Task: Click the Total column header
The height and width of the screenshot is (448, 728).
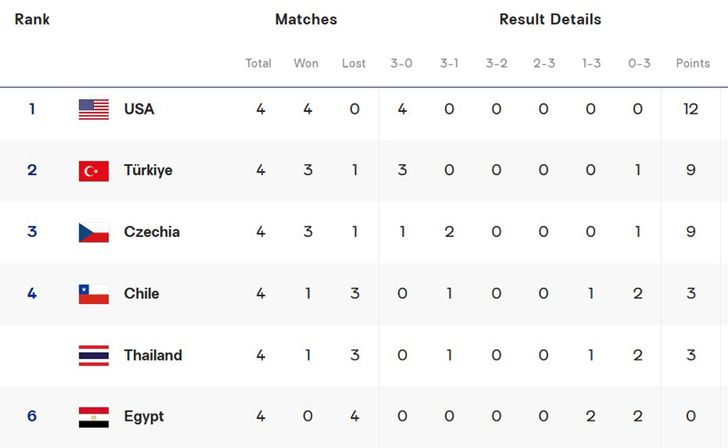Action: [x=258, y=63]
